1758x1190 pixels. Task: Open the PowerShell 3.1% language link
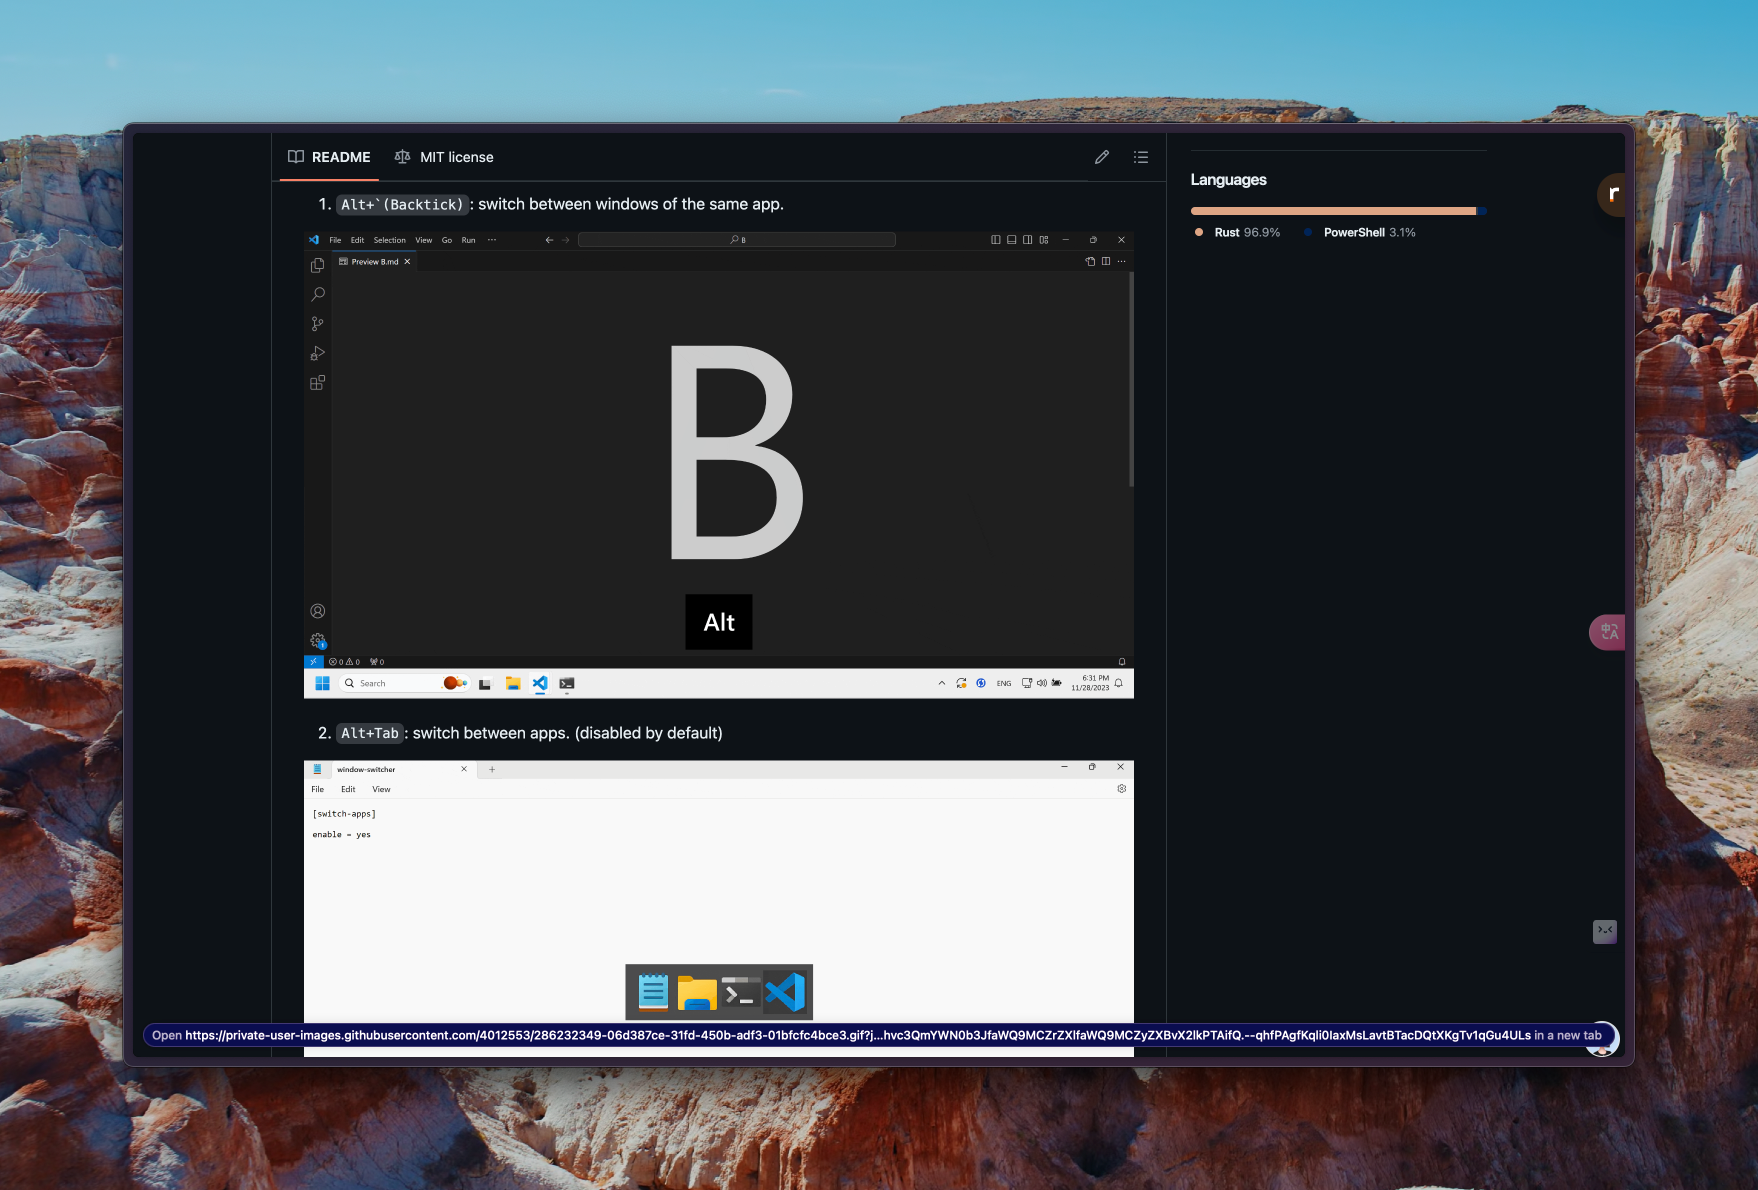click(1360, 232)
